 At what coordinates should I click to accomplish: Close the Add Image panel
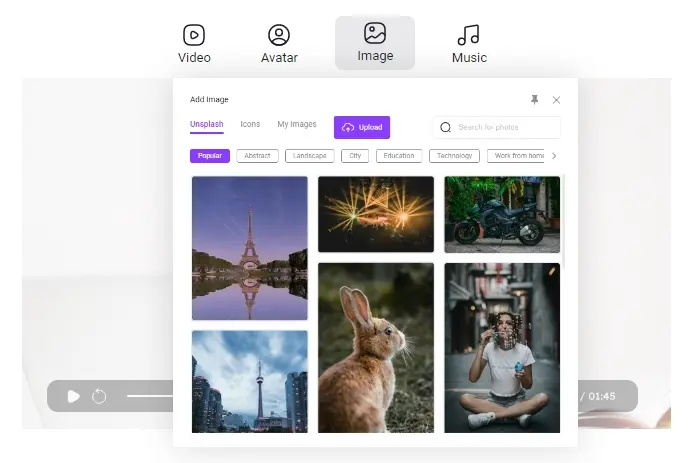pos(556,100)
